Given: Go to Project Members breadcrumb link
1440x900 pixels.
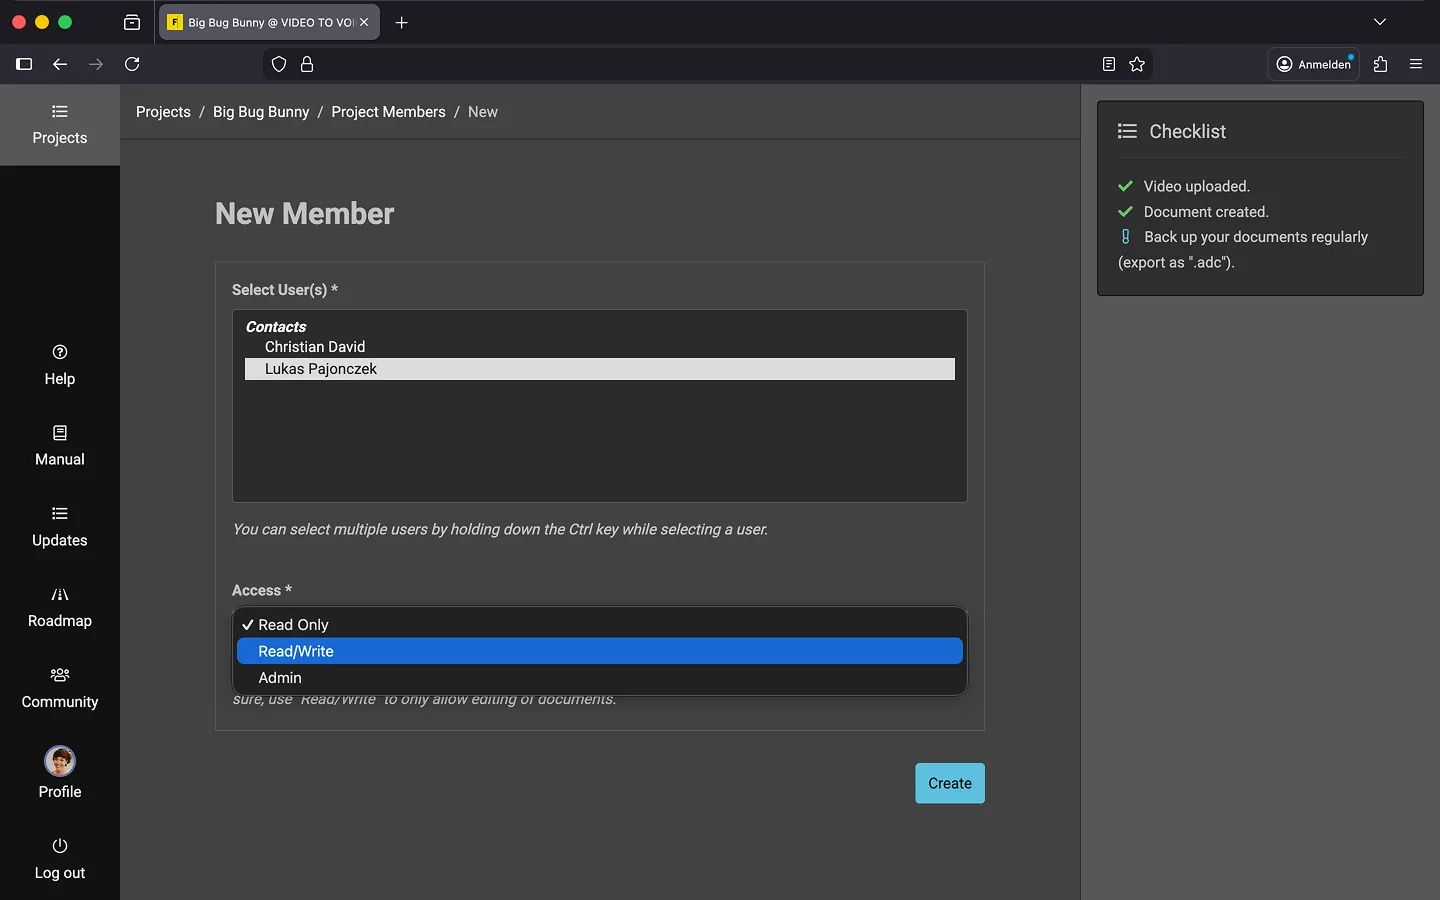Looking at the screenshot, I should [x=388, y=112].
